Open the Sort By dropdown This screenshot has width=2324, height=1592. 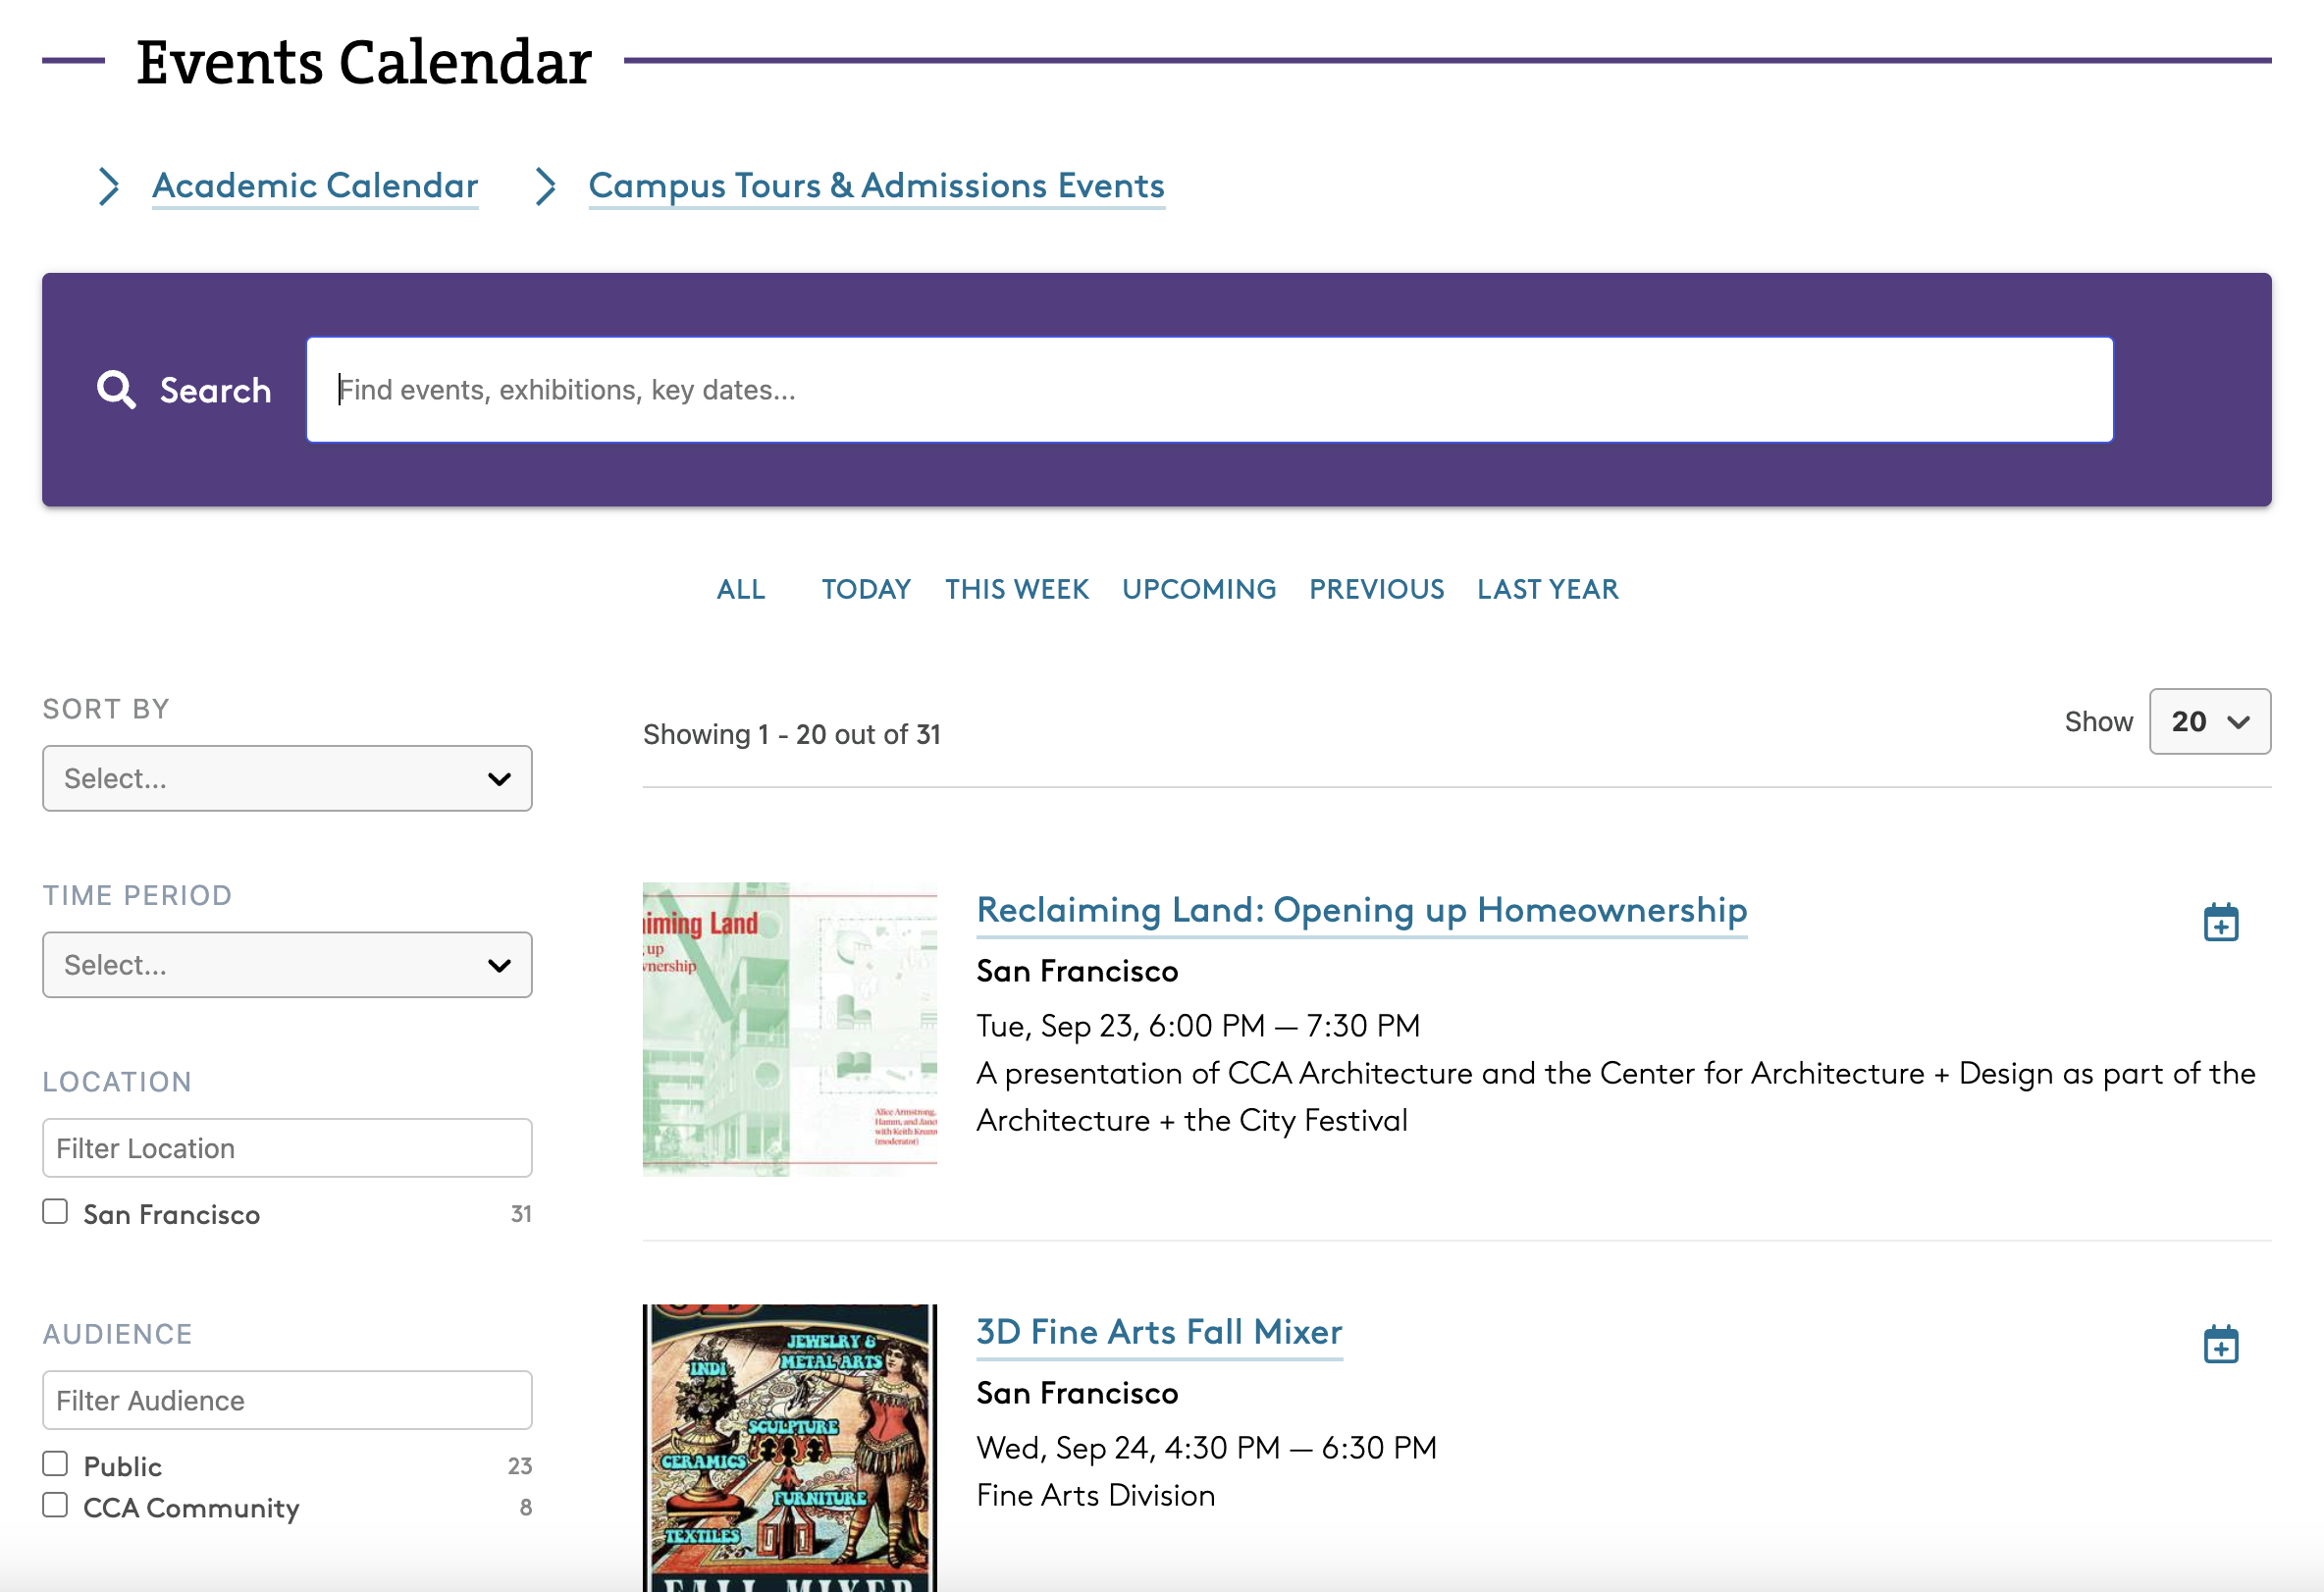287,778
